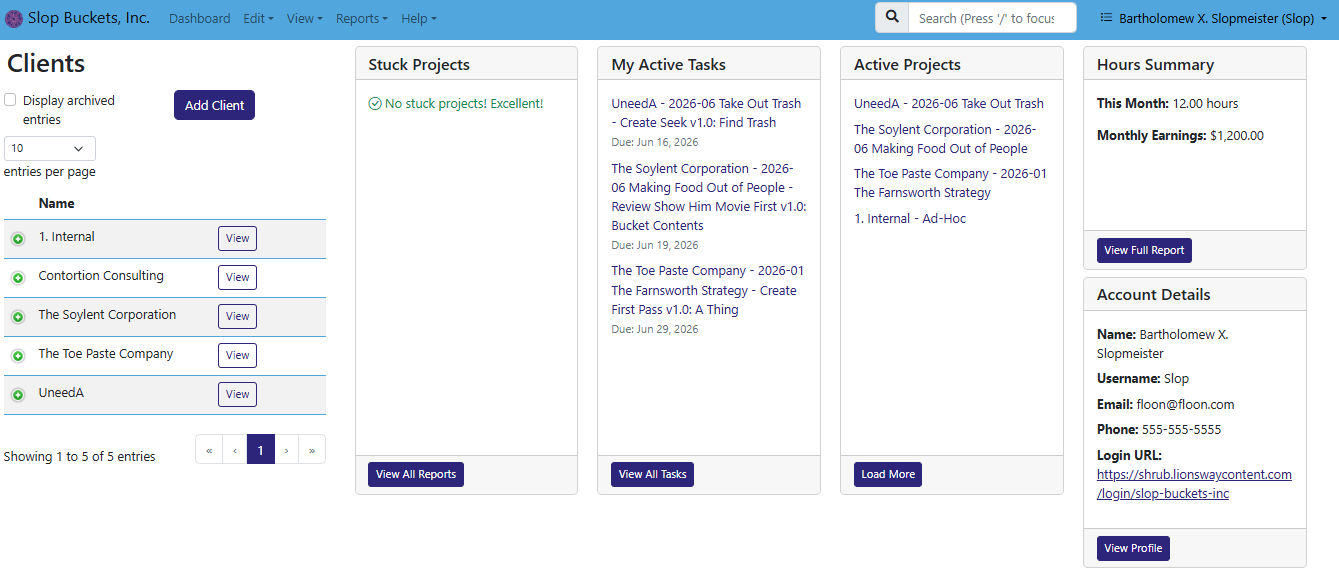Image resolution: width=1339 pixels, height=571 pixels.
Task: Go to next page of clients
Action: [x=287, y=450]
